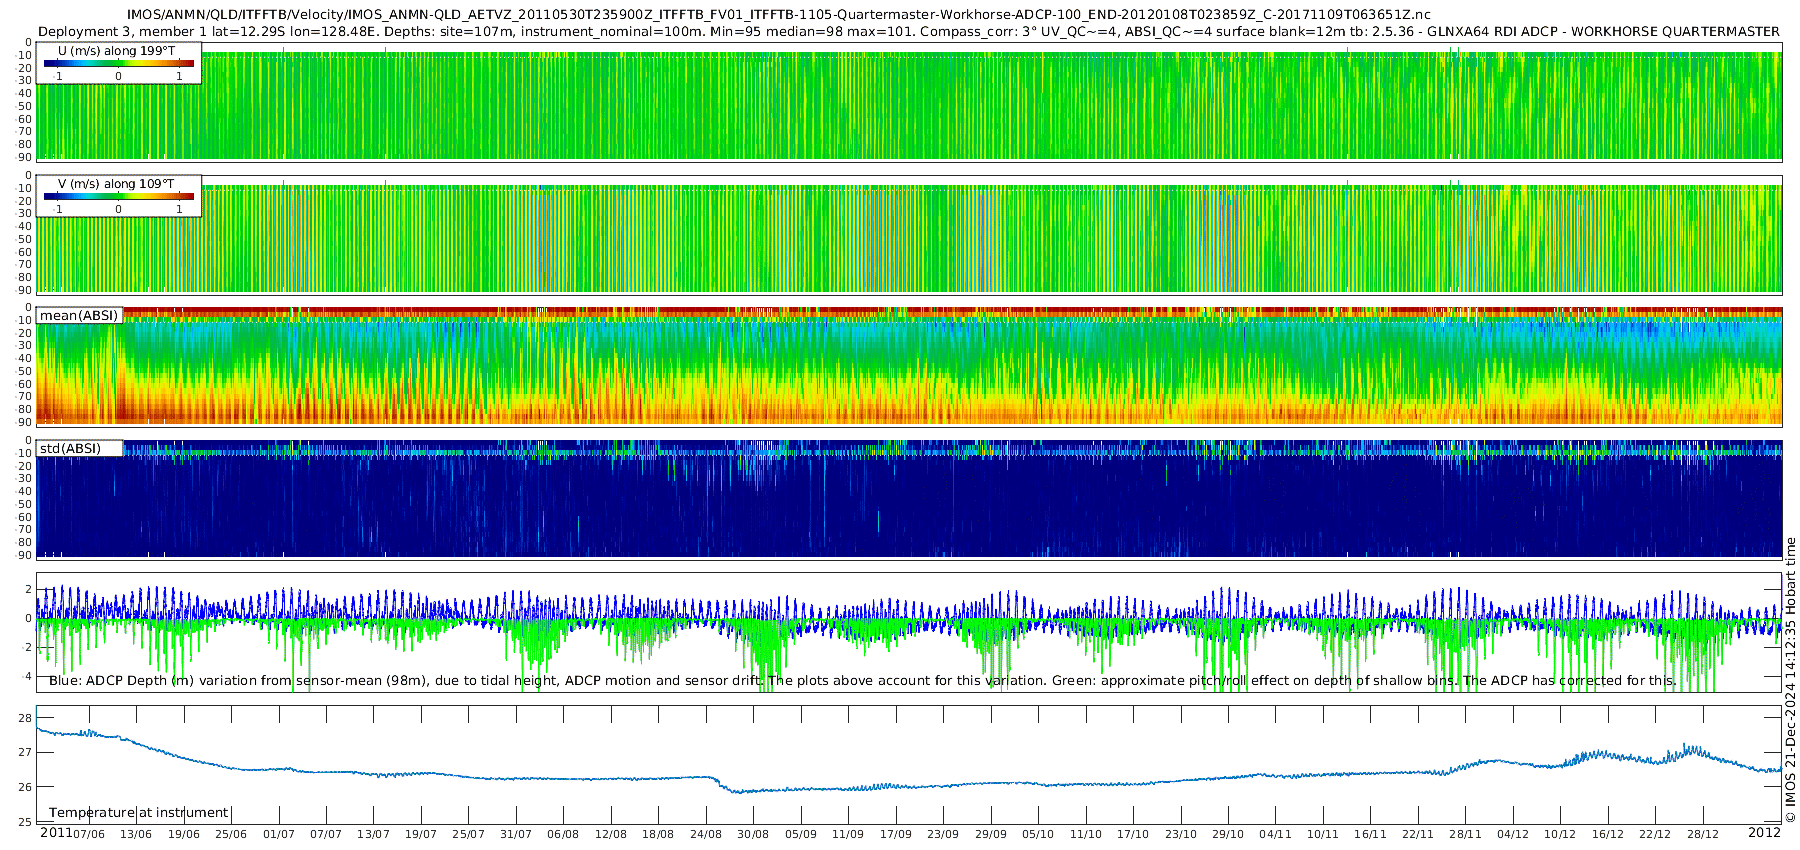
Task: Click the file path title at top
Action: pos(778,15)
